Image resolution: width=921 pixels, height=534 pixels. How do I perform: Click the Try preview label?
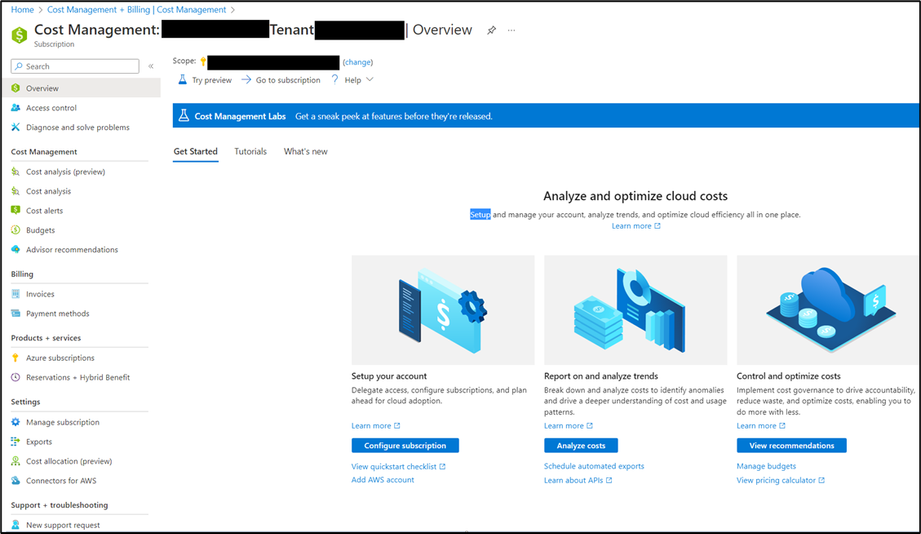pyautogui.click(x=212, y=80)
